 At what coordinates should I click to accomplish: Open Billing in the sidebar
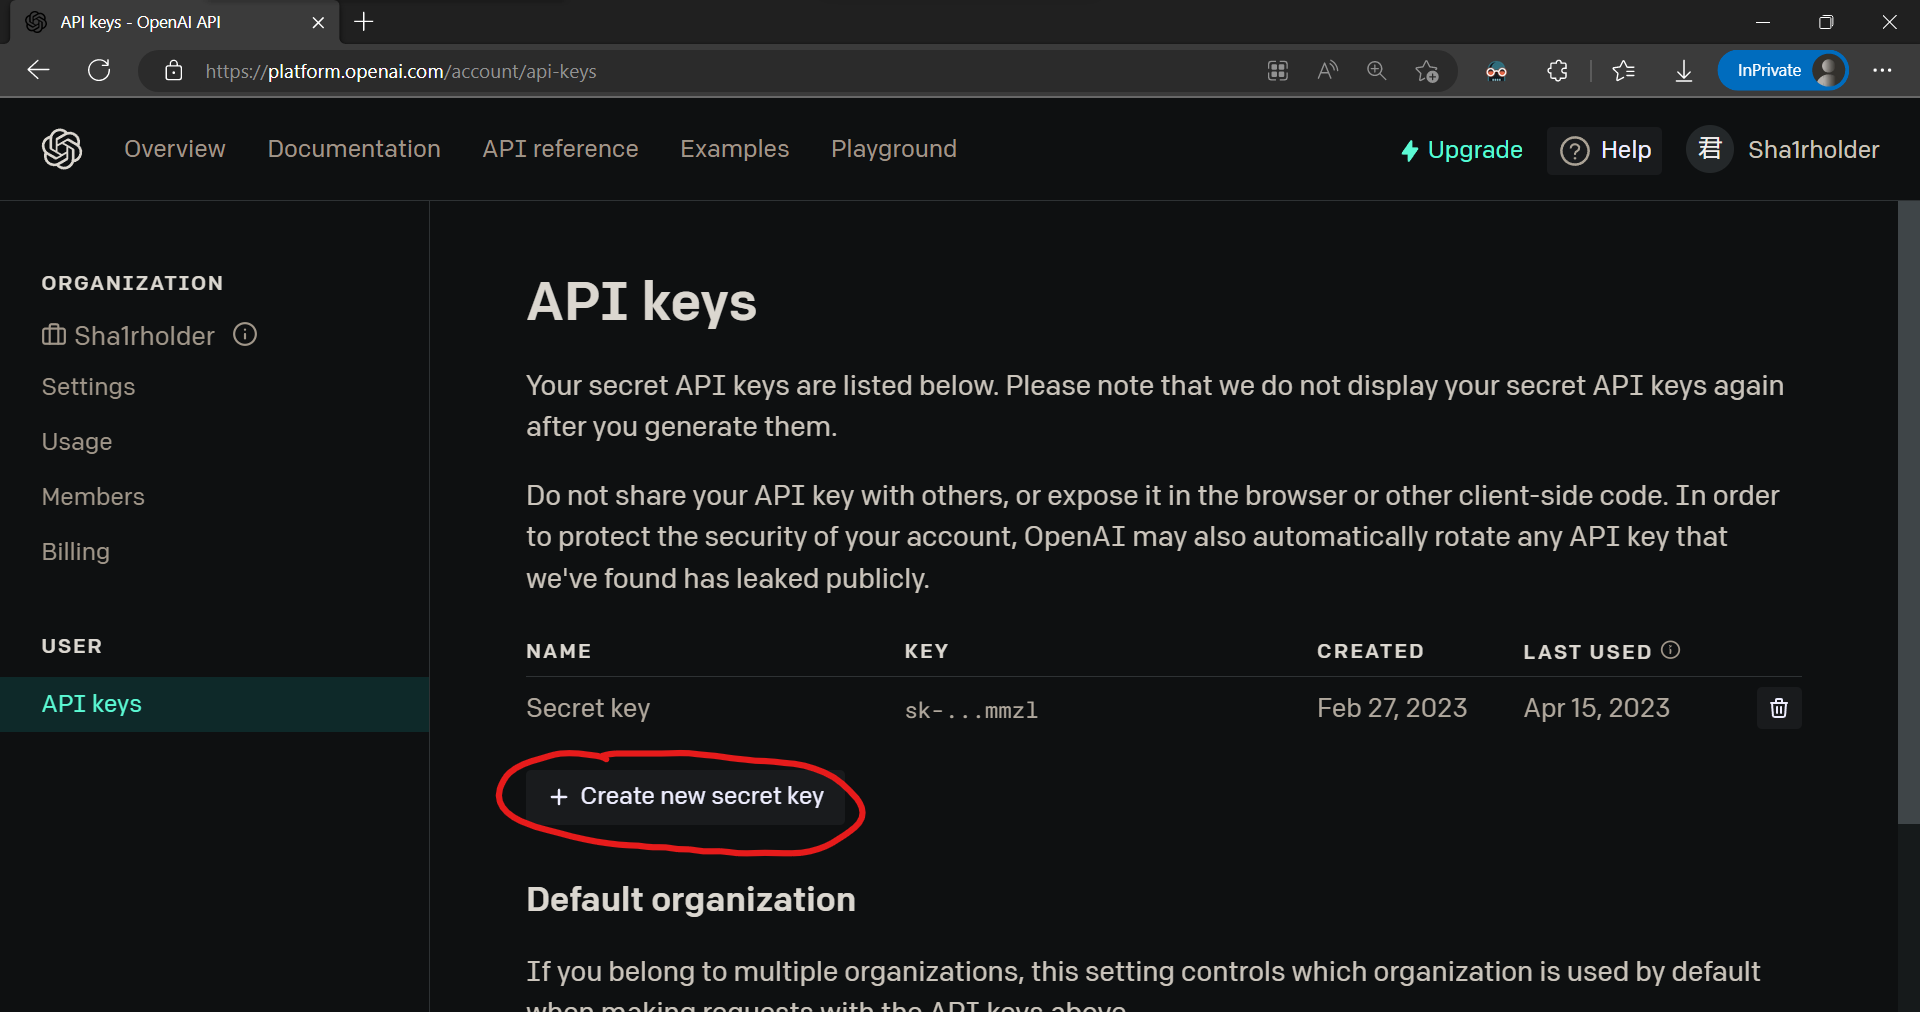click(76, 552)
